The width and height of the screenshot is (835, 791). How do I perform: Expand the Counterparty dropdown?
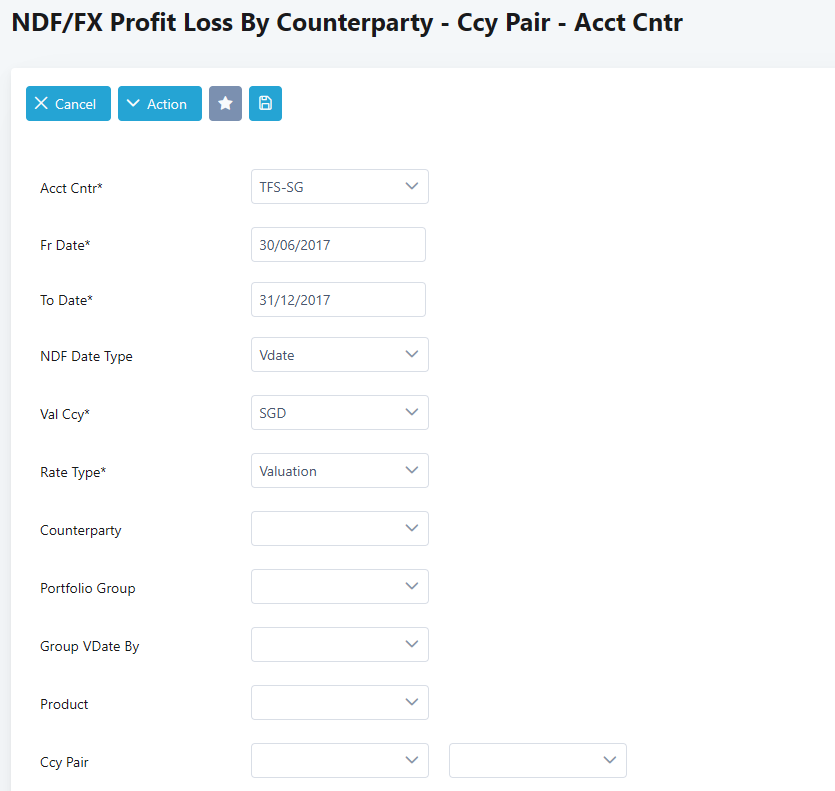tap(339, 529)
